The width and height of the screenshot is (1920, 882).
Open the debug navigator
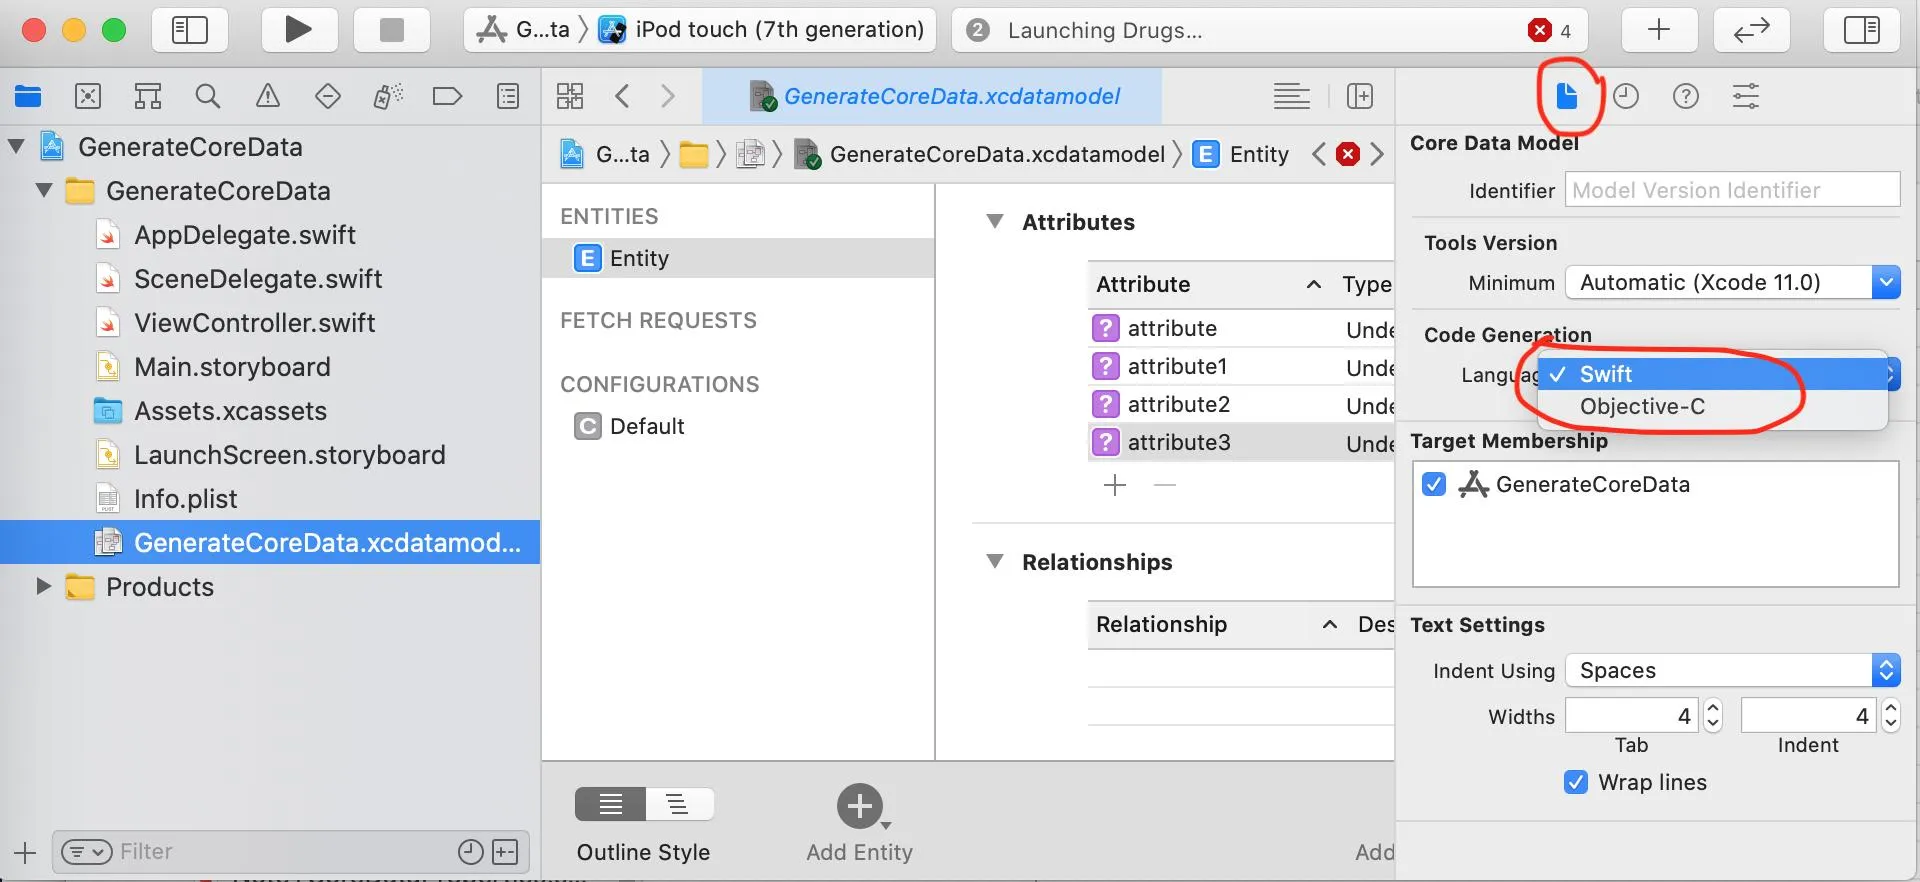coord(388,96)
